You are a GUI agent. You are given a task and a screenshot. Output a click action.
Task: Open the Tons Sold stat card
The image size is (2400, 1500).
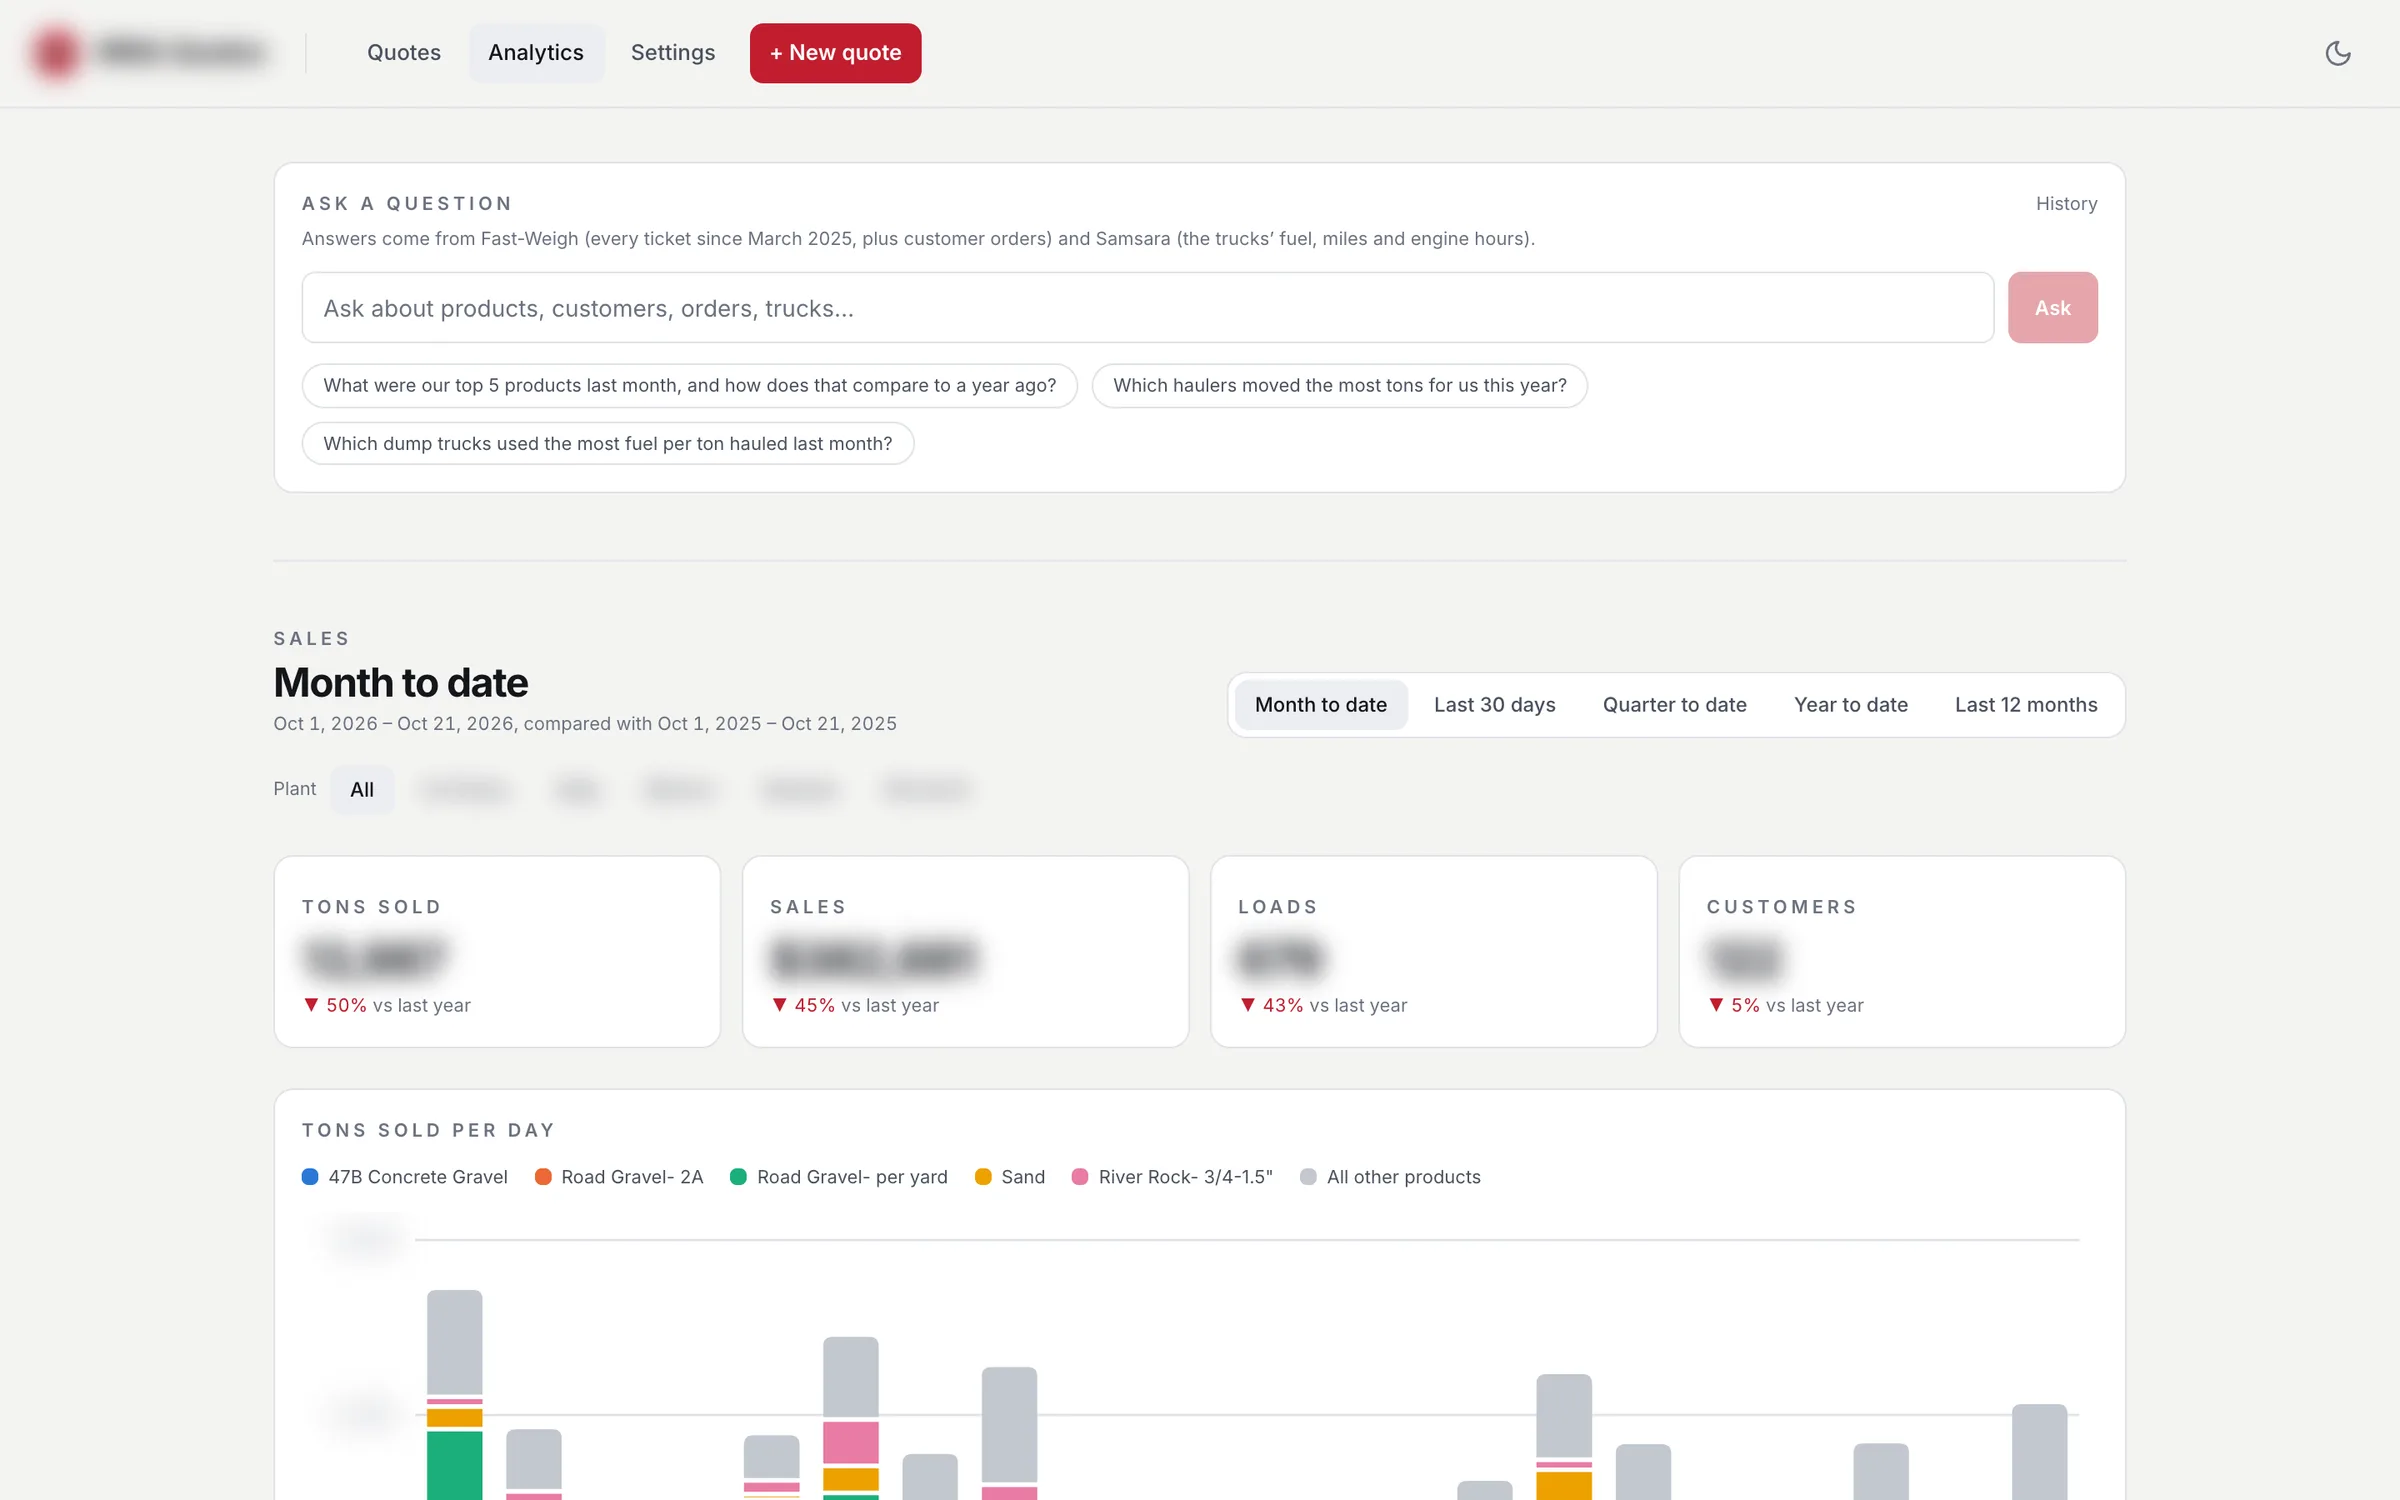(x=497, y=952)
